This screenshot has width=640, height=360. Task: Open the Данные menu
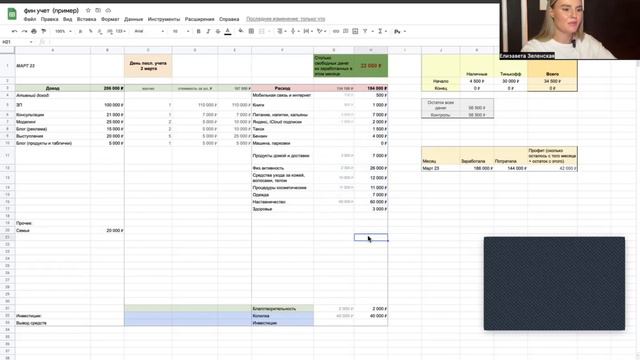tap(133, 19)
